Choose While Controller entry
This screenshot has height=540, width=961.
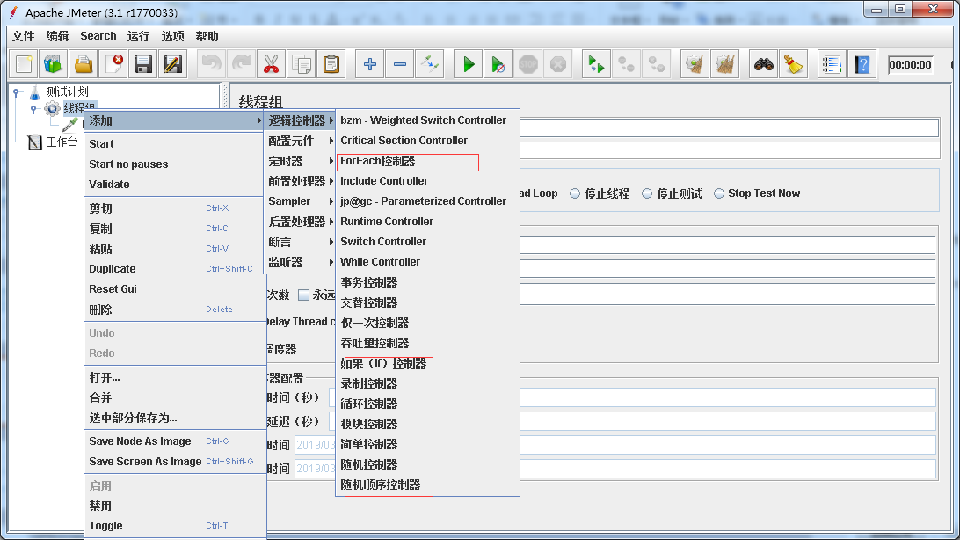coord(428,262)
